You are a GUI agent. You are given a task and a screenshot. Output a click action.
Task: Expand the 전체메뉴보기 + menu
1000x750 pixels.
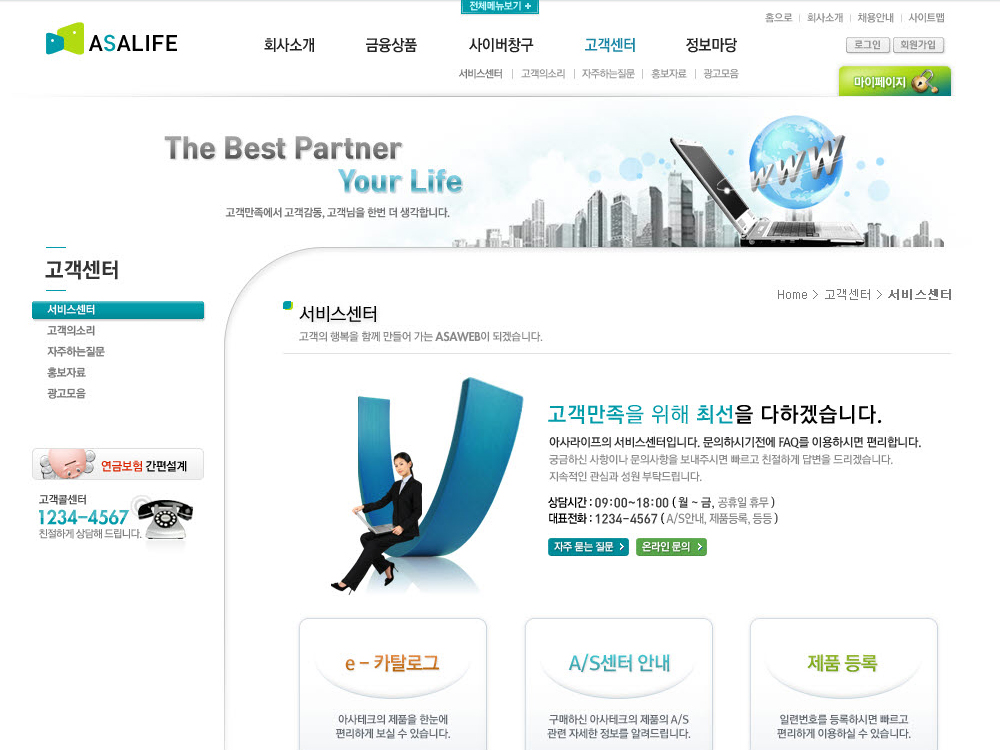(x=500, y=6)
